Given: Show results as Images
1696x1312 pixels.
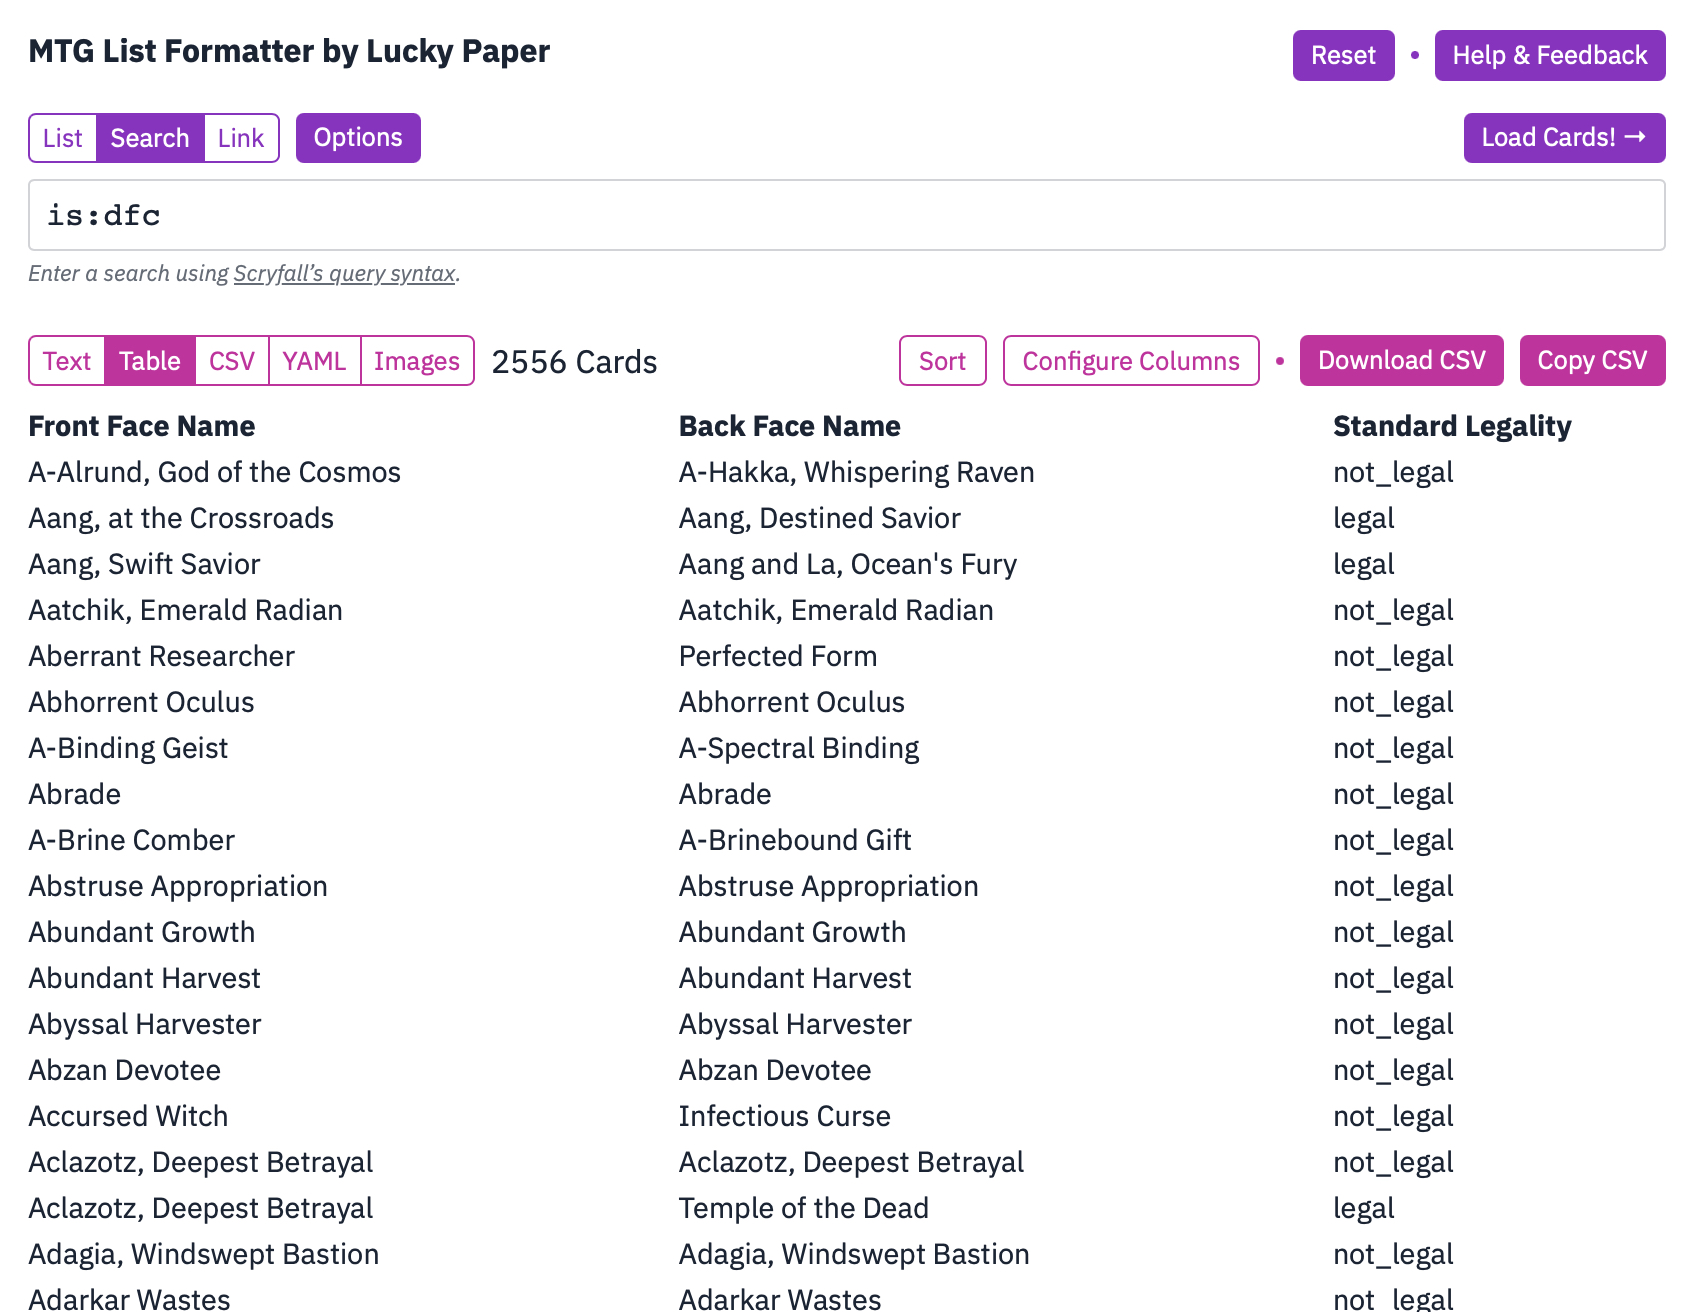Looking at the screenshot, I should point(417,361).
